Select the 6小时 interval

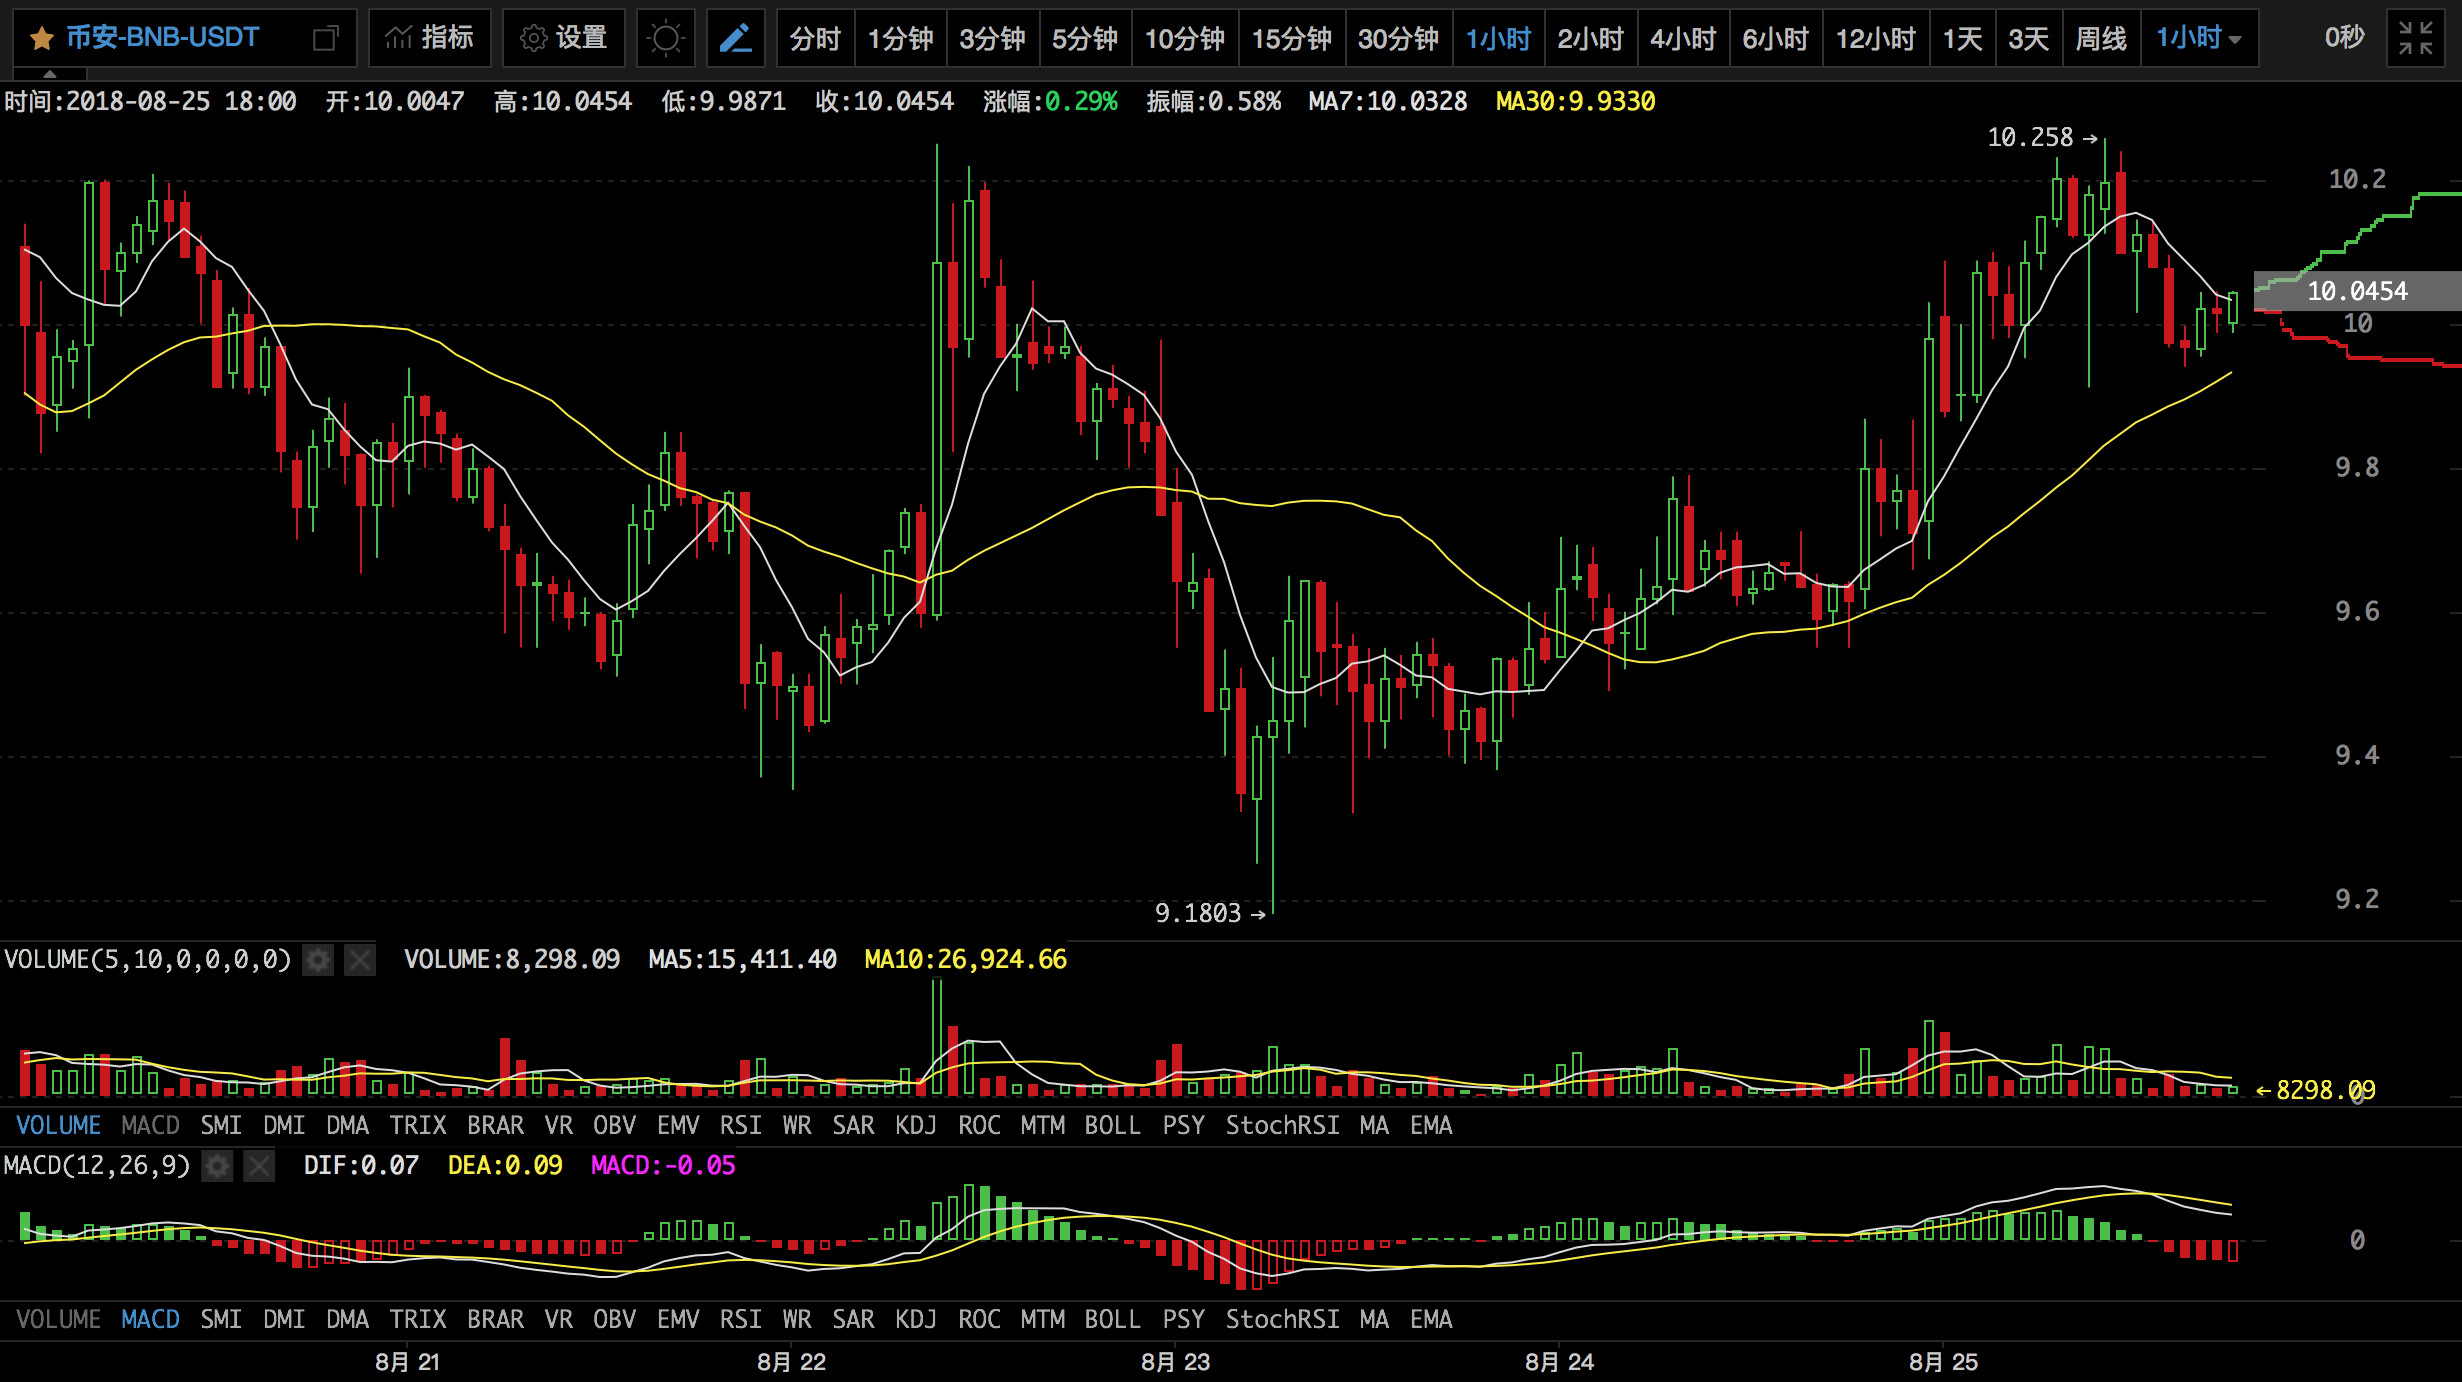click(1775, 39)
